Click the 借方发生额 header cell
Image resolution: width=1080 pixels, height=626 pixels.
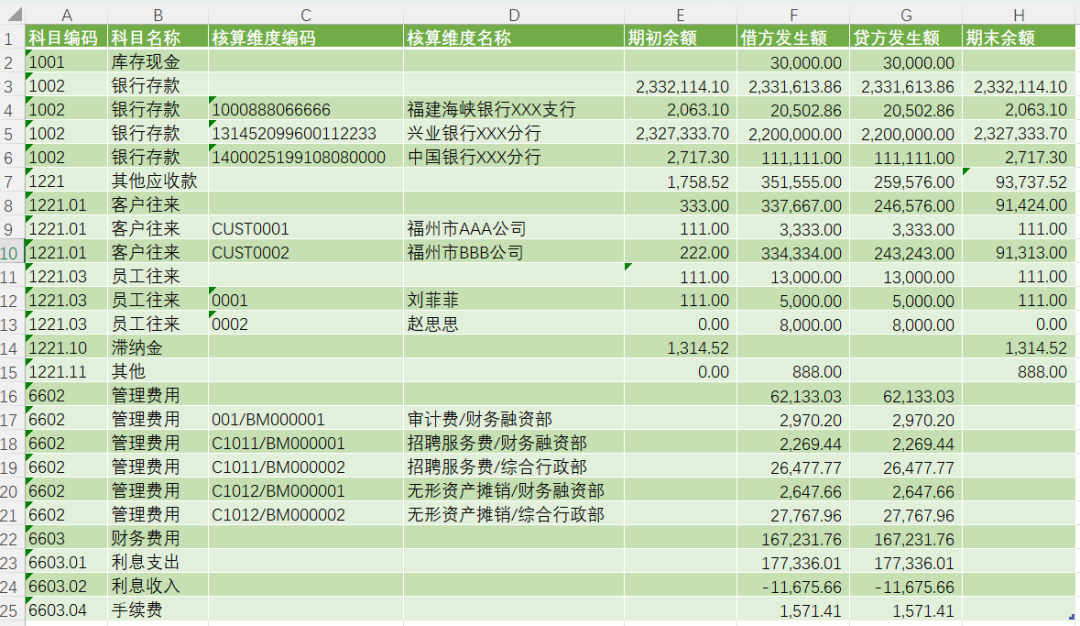click(793, 37)
